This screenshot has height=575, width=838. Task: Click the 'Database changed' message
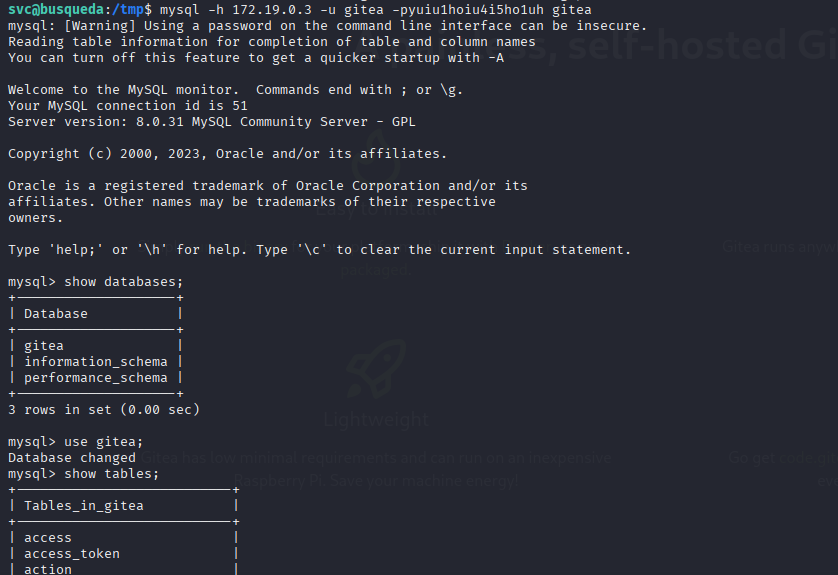tap(72, 458)
